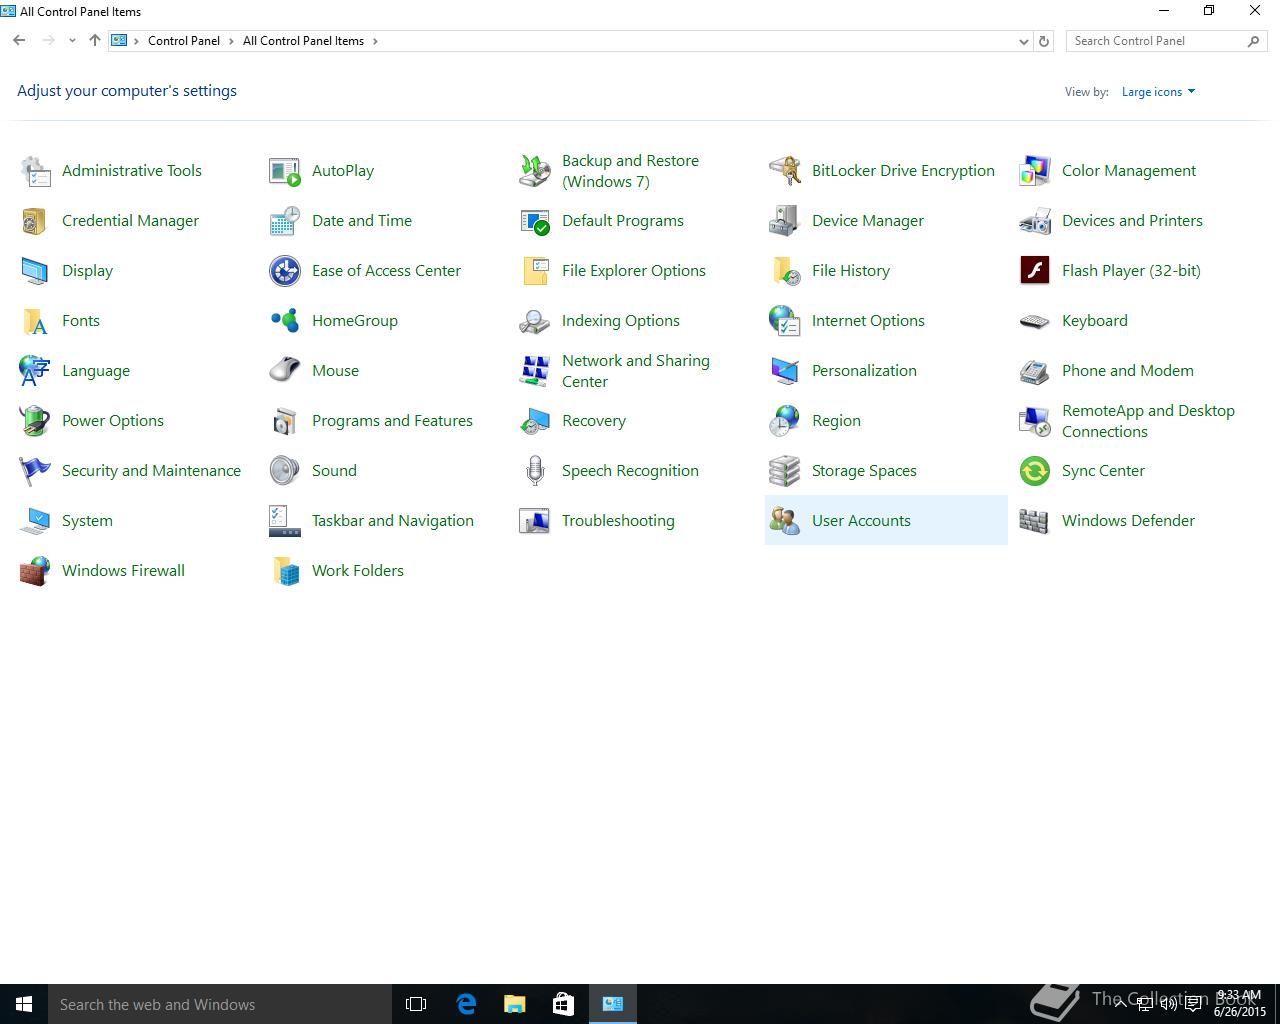Click the Display monitor icon
The width and height of the screenshot is (1280, 1024).
35,271
